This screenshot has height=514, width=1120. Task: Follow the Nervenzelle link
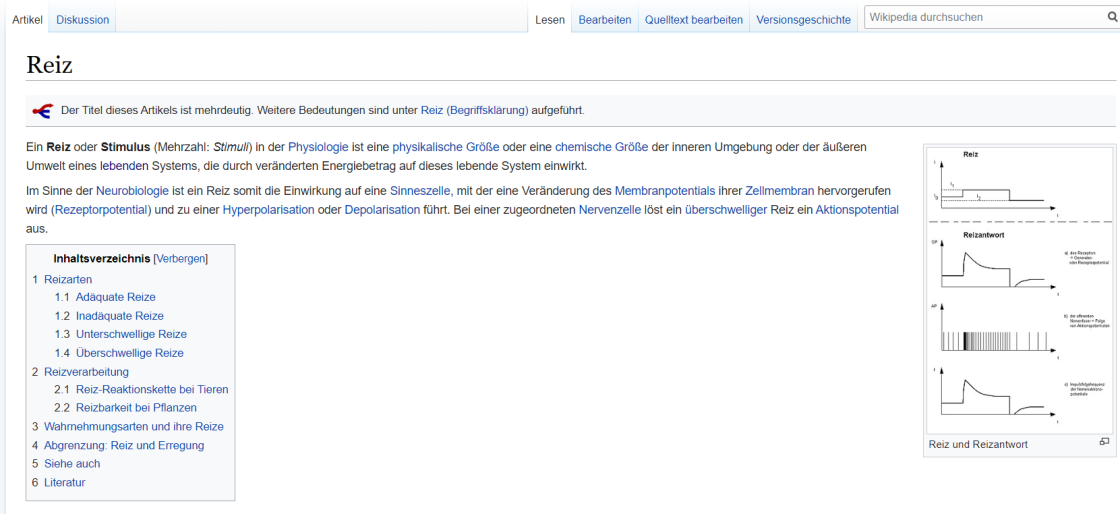[609, 211]
